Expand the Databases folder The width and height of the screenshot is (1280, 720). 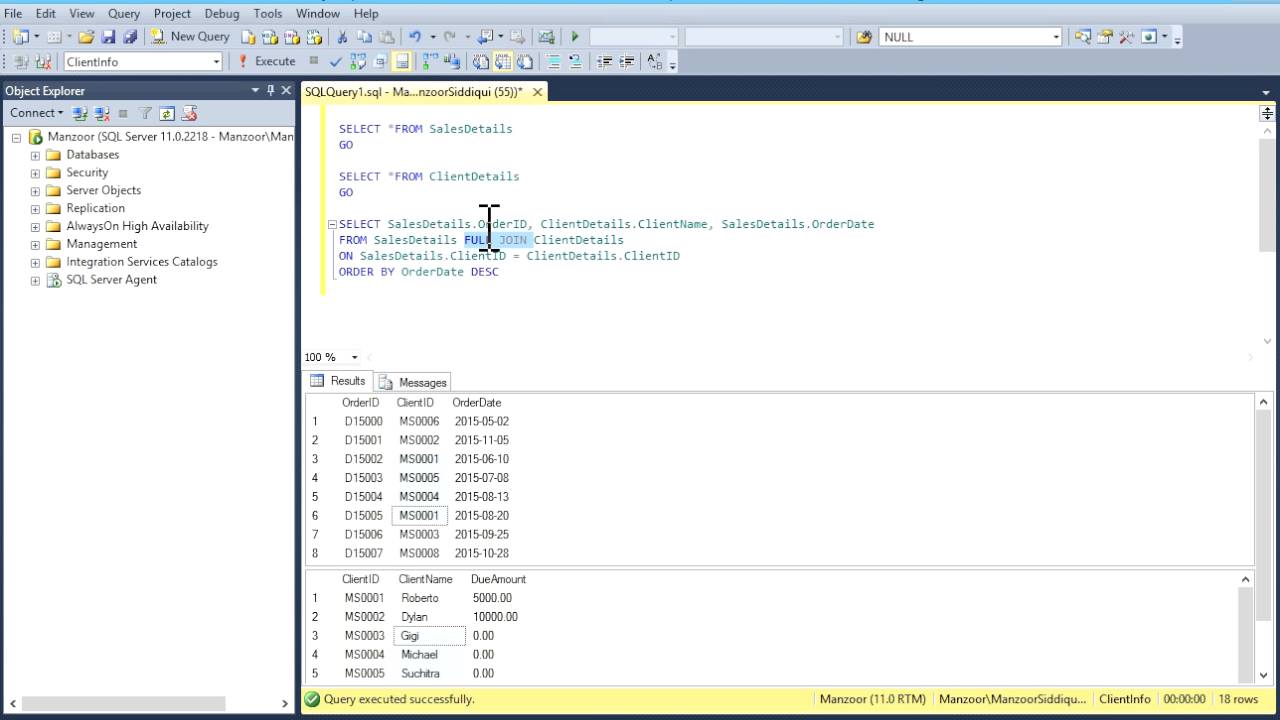(35, 155)
